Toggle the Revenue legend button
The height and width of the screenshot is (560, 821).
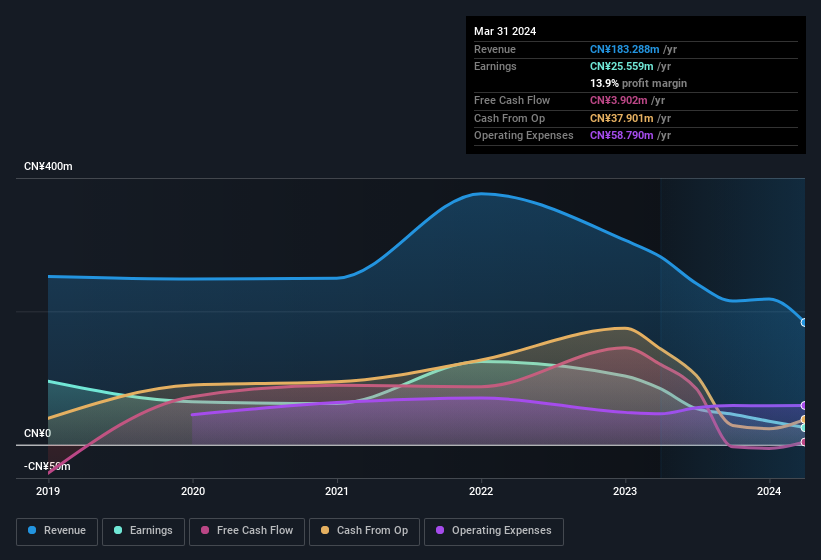(57, 531)
